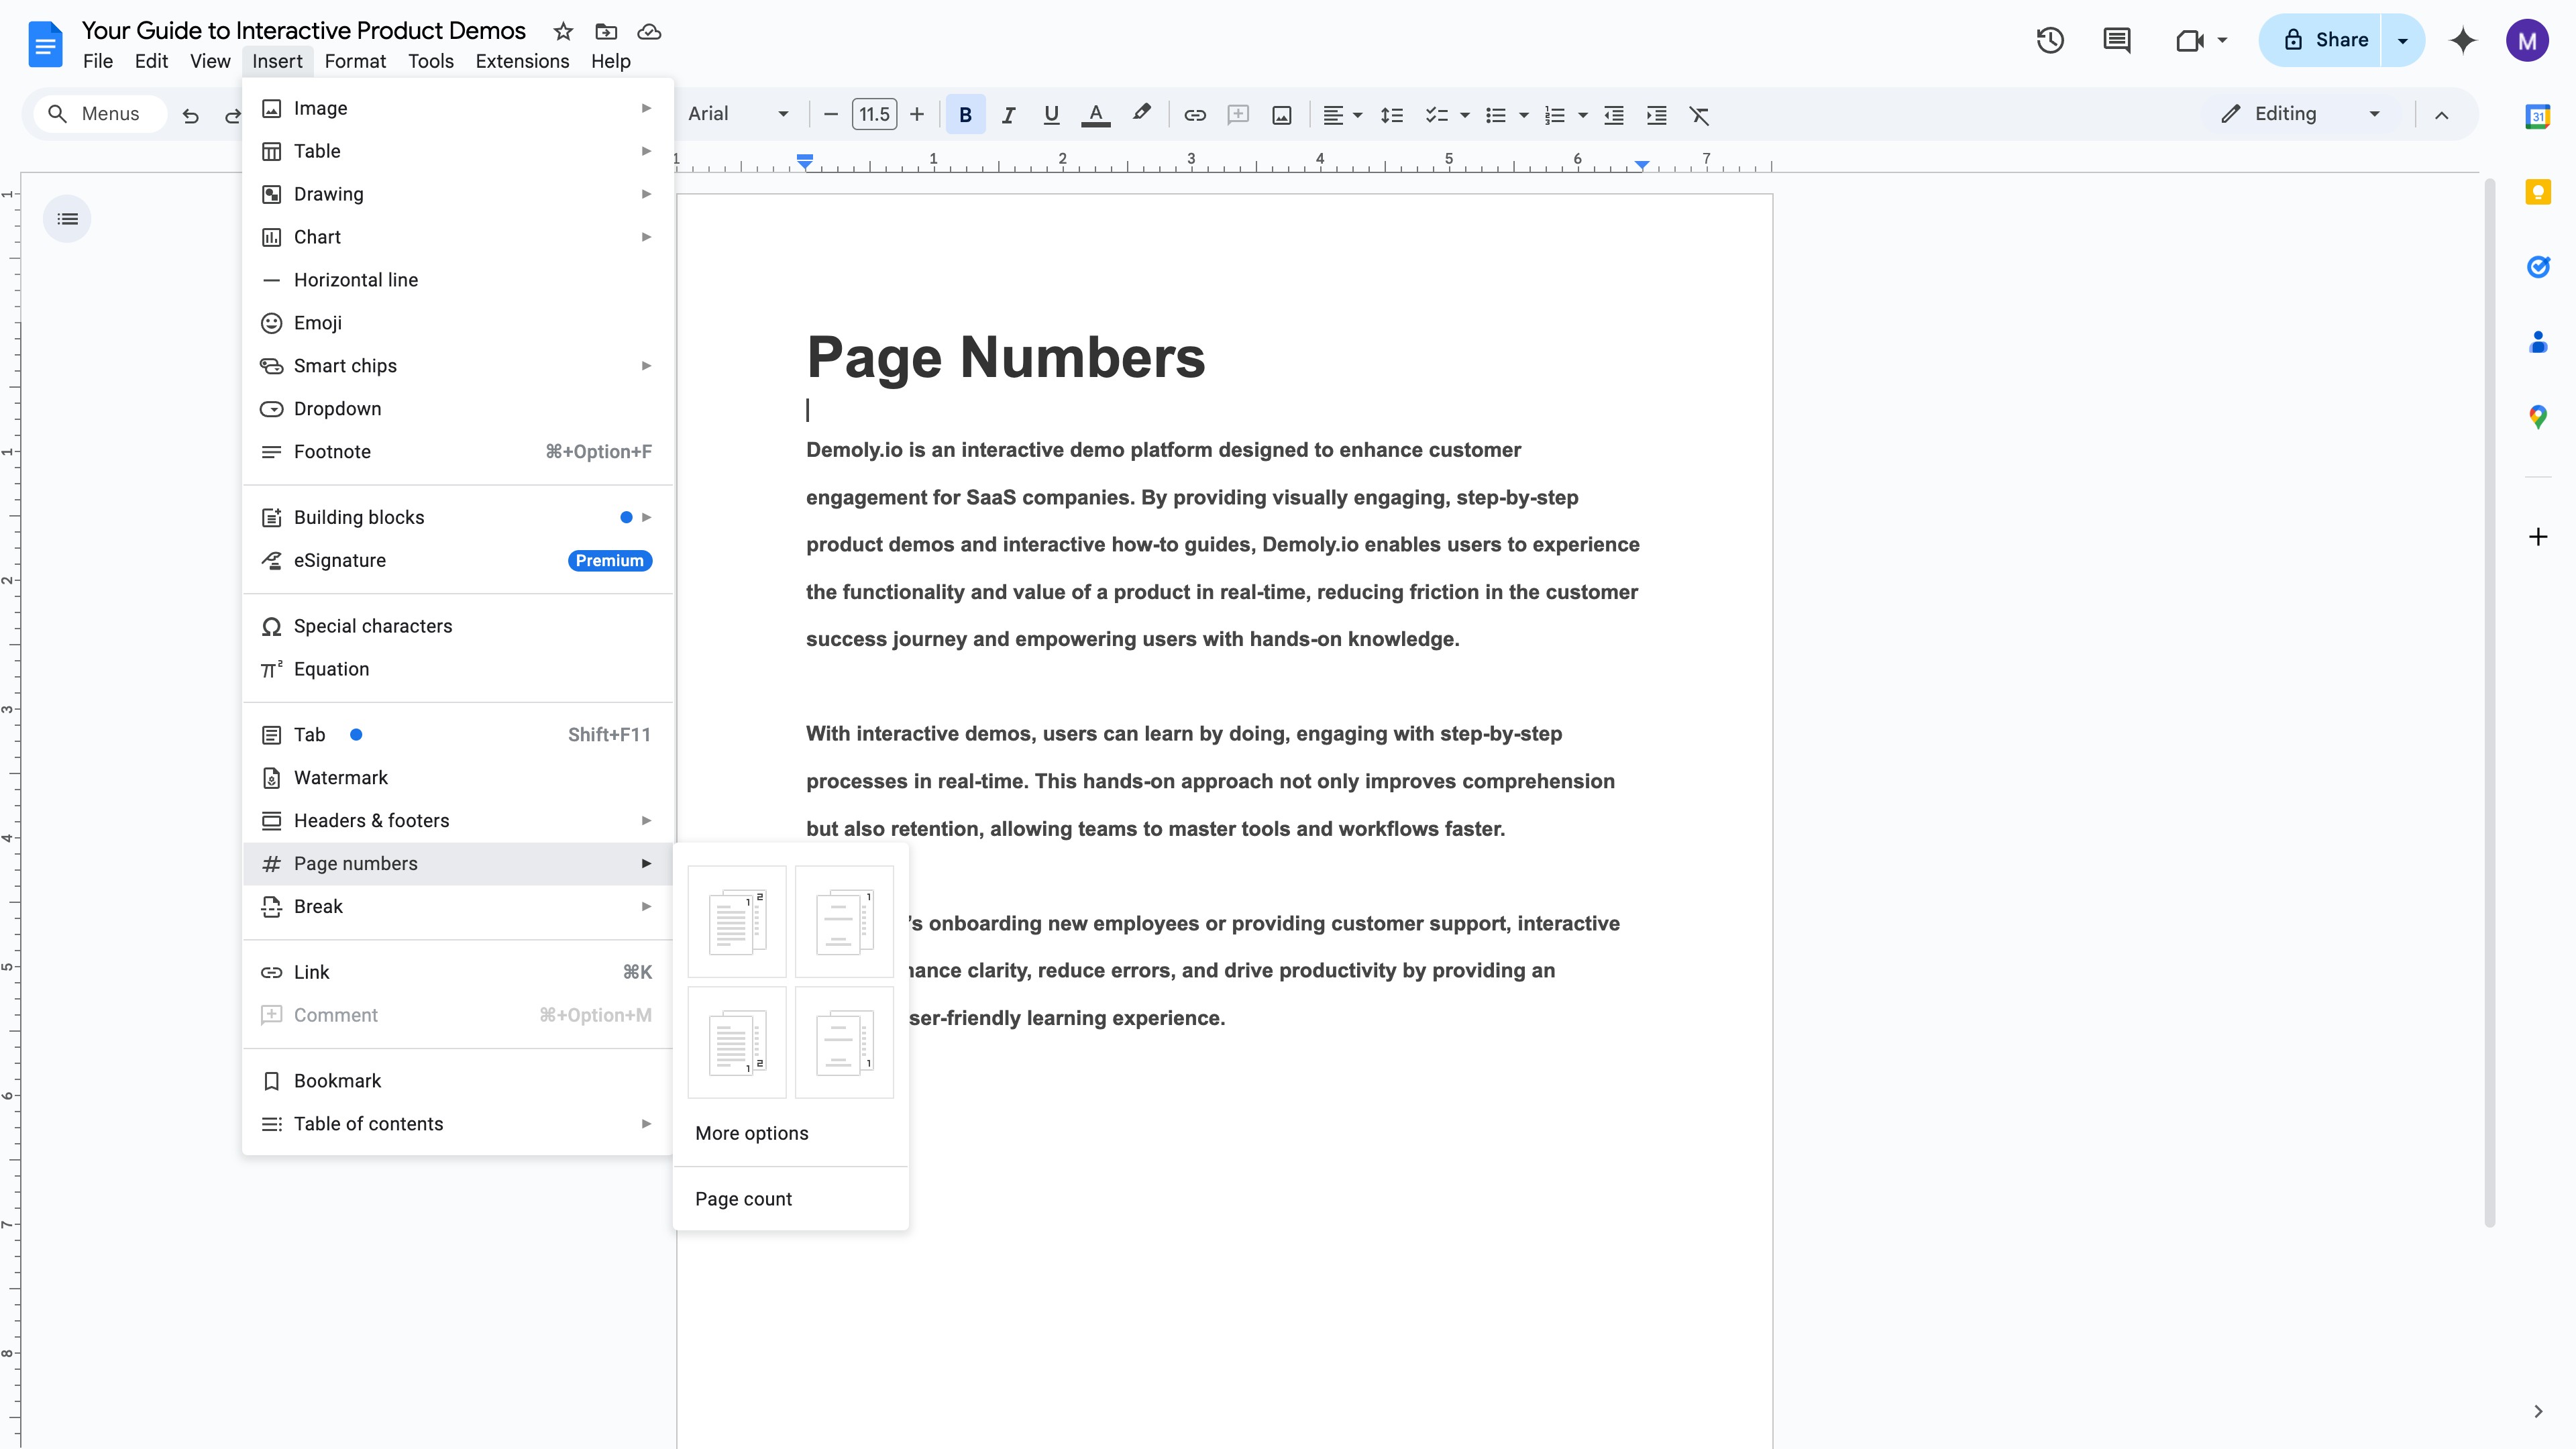
Task: Open numbered list options arrow
Action: [1582, 115]
